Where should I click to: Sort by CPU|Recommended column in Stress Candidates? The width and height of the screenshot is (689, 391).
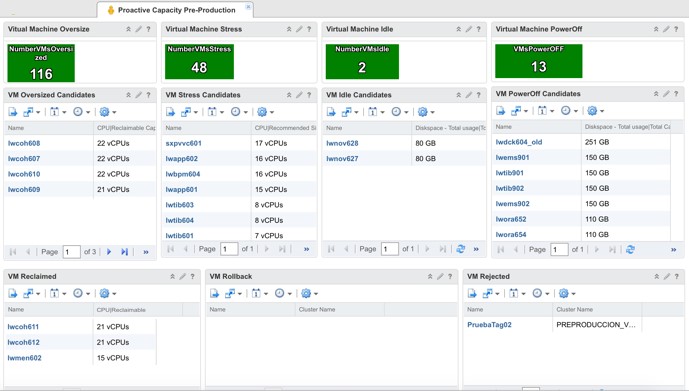pyautogui.click(x=284, y=128)
